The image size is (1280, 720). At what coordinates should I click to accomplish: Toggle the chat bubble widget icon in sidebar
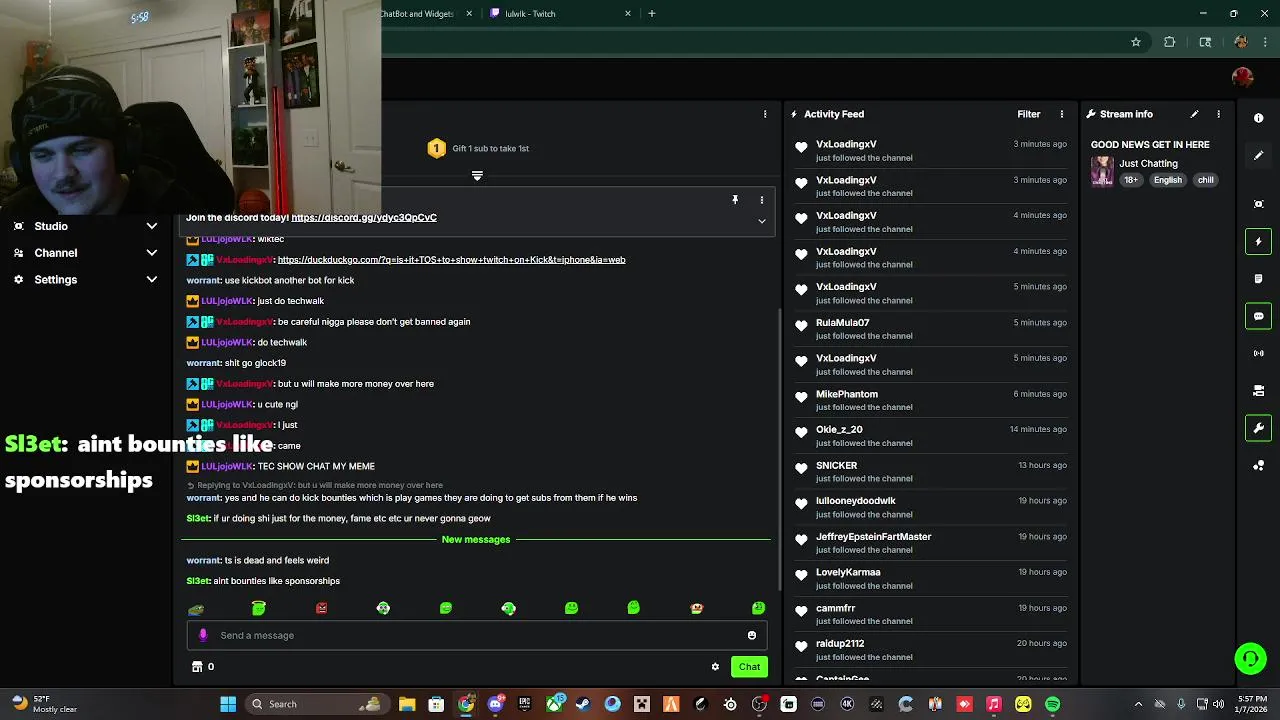coord(1258,316)
